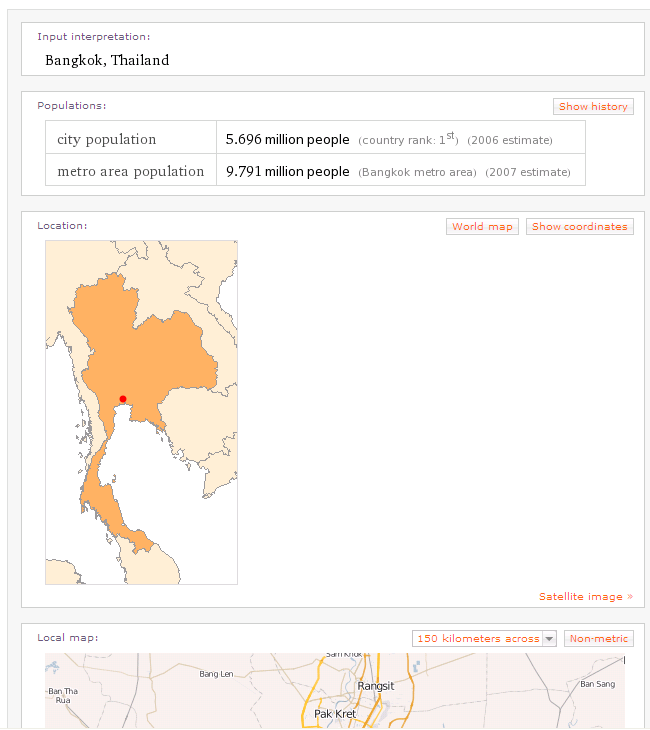Click the Populations section heading
This screenshot has height=730, width=650.
pos(72,106)
